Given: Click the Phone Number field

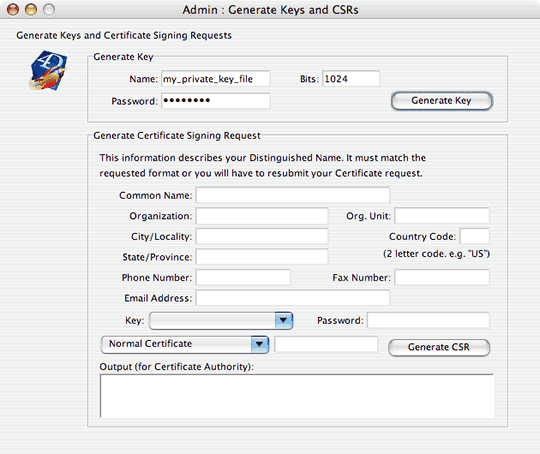Looking at the screenshot, I should [243, 278].
